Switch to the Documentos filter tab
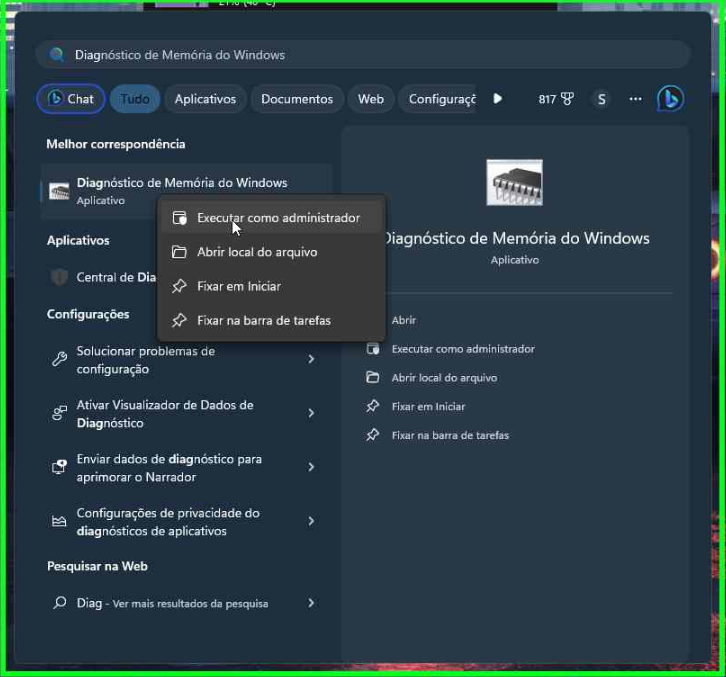The width and height of the screenshot is (726, 677). pyautogui.click(x=297, y=99)
